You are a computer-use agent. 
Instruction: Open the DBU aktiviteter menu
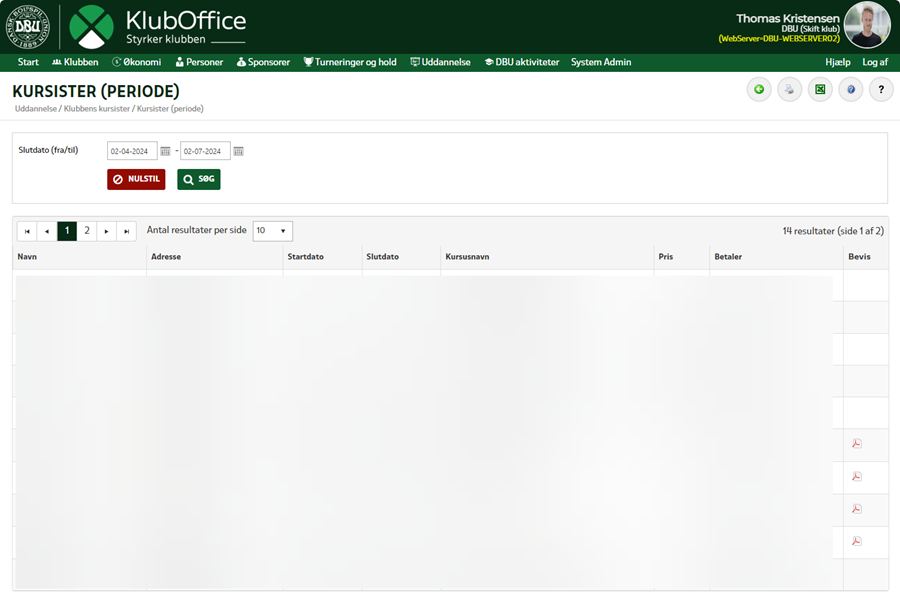(522, 62)
